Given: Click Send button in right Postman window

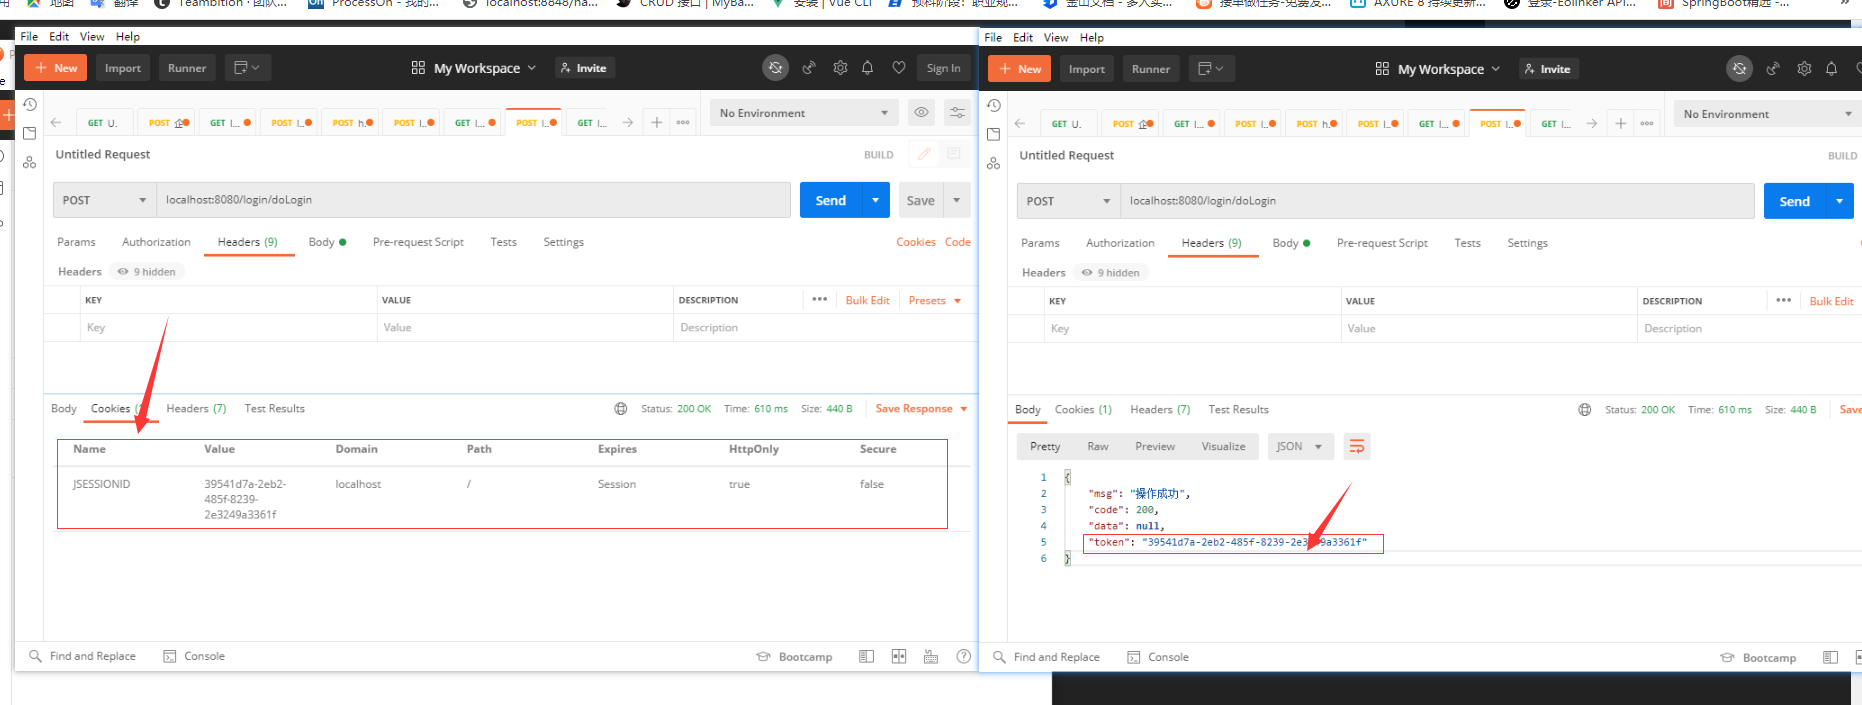Looking at the screenshot, I should pyautogui.click(x=1795, y=201).
